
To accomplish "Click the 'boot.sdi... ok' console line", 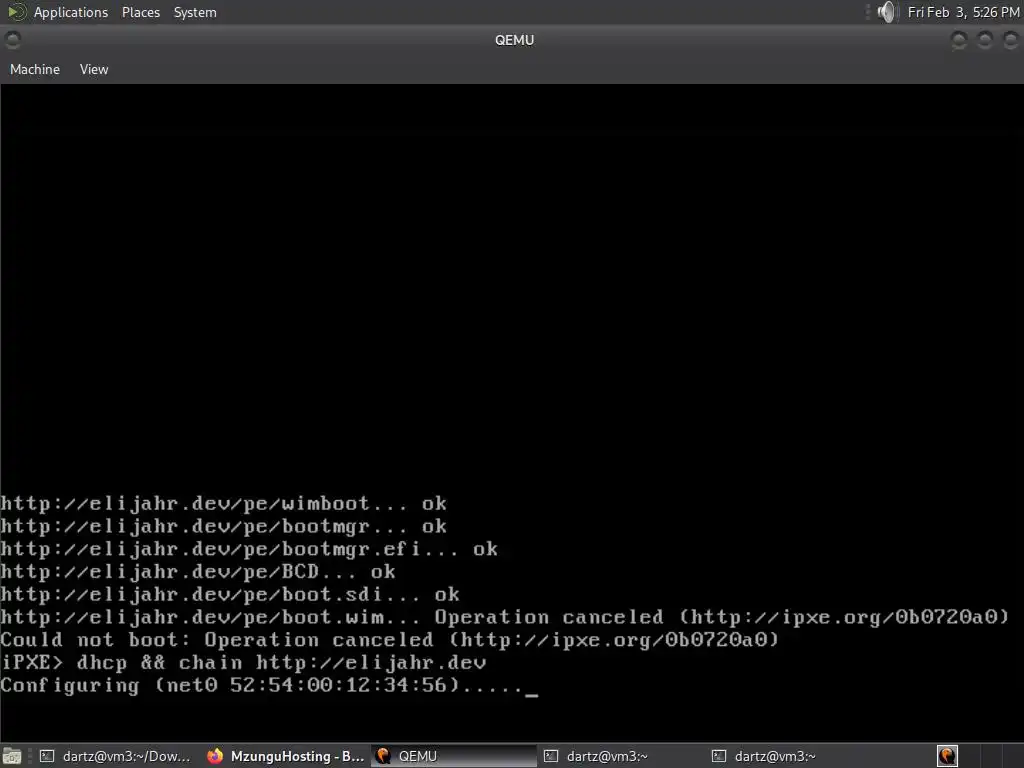I will 230,594.
